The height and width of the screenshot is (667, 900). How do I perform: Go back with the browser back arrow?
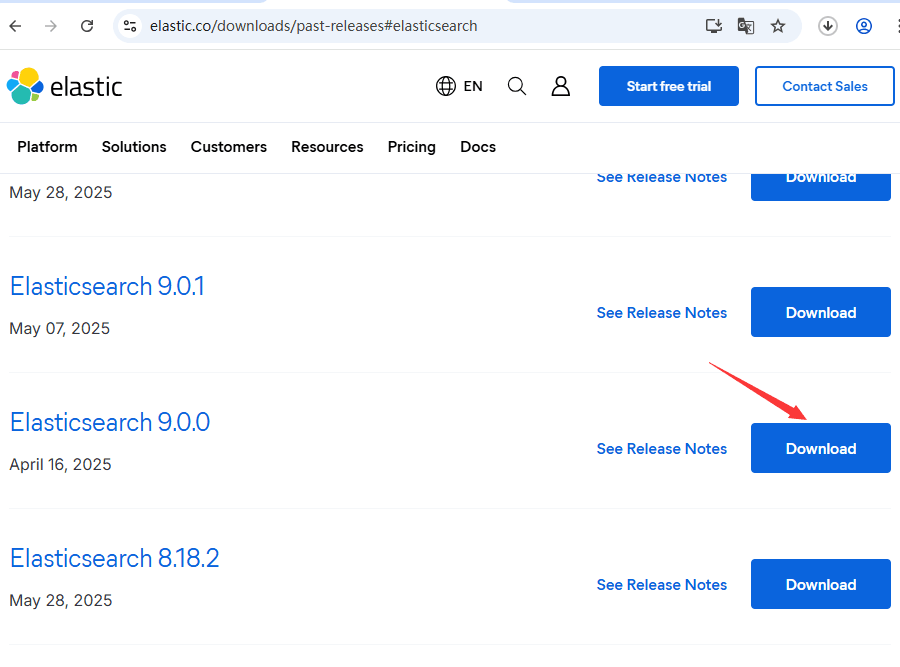(15, 26)
